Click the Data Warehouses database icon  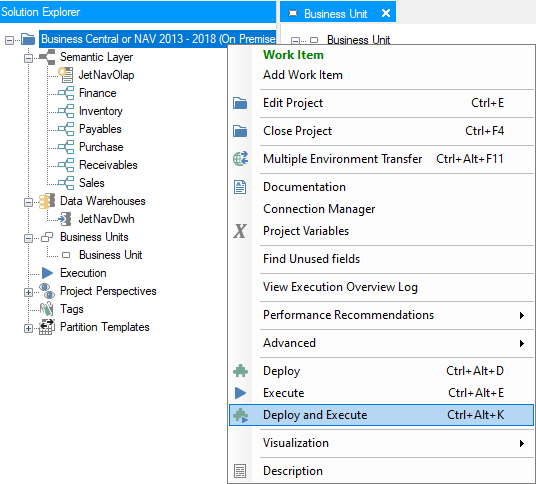pyautogui.click(x=47, y=201)
